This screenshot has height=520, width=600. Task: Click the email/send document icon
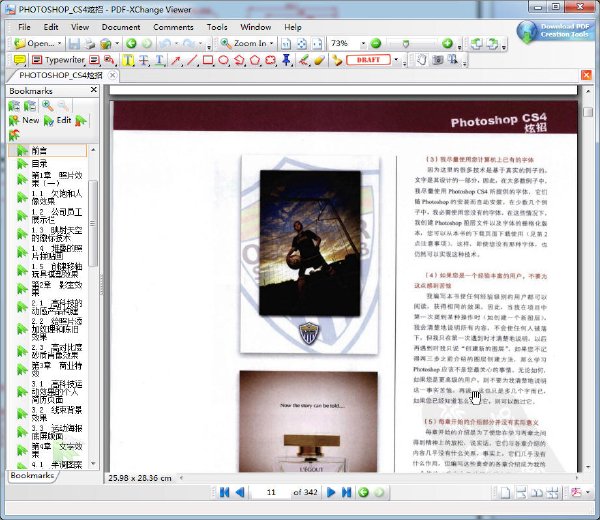click(106, 44)
